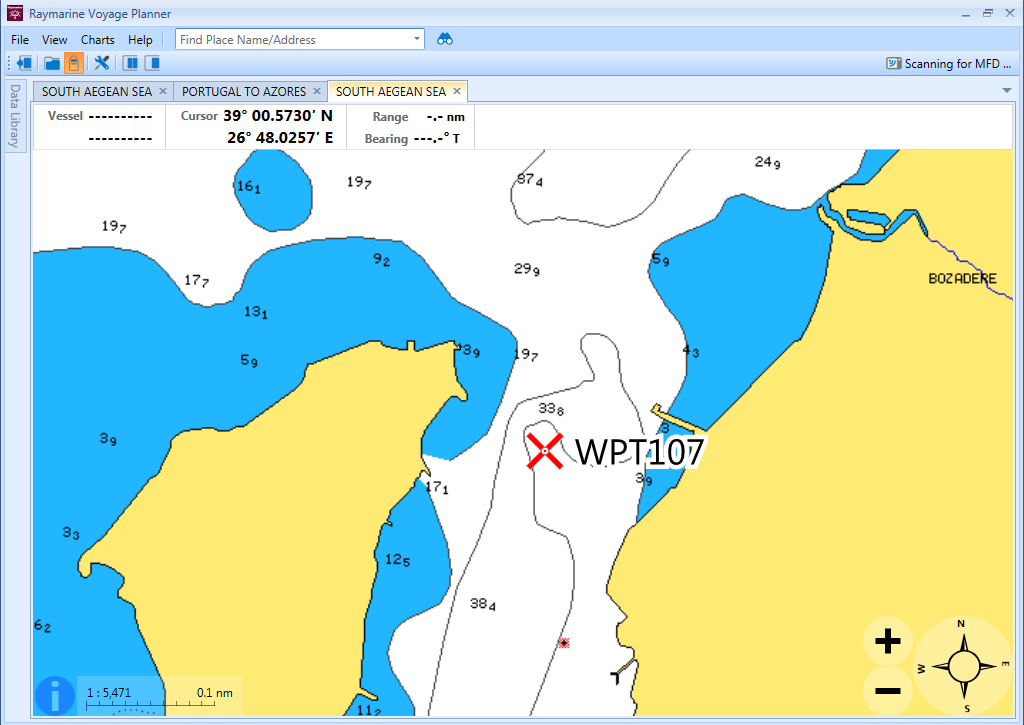The height and width of the screenshot is (725, 1024).
Task: Click the depth sounding 33.8
Action: pyautogui.click(x=551, y=409)
